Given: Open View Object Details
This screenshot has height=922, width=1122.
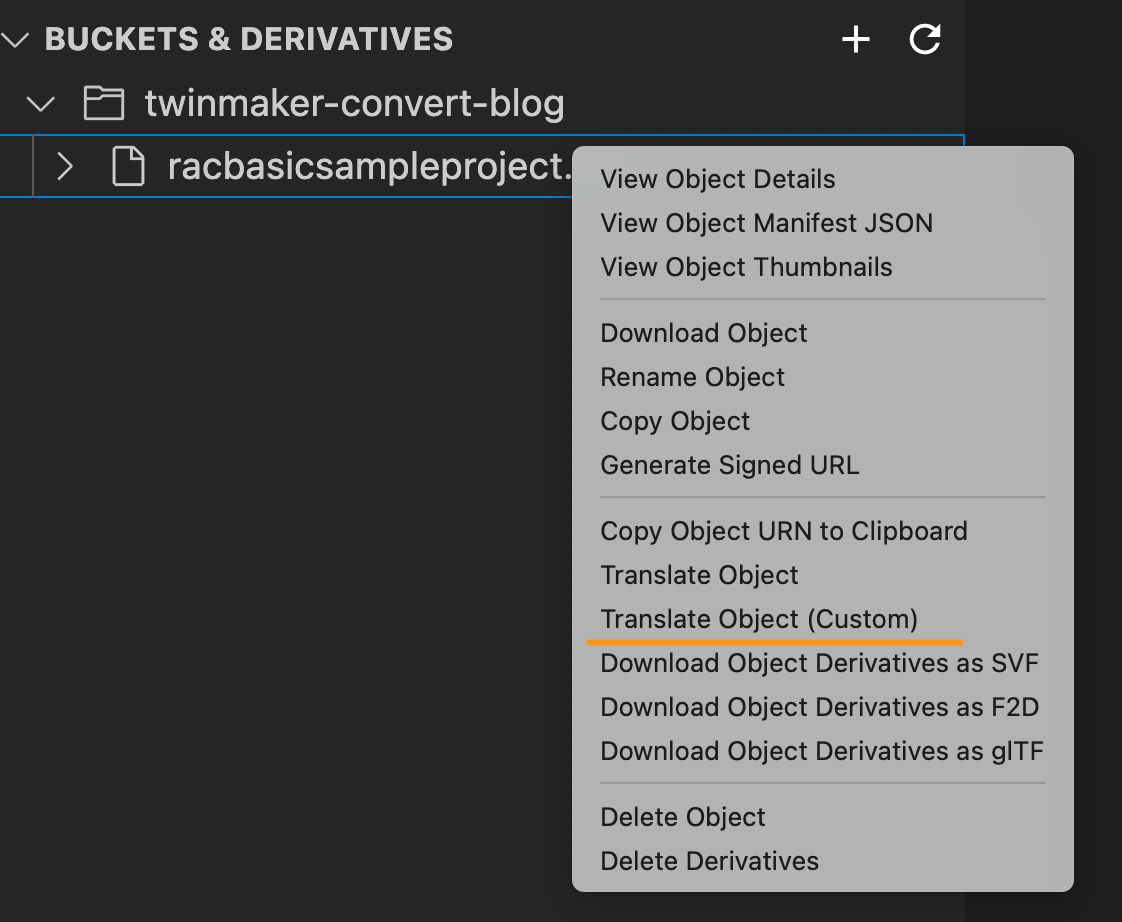Looking at the screenshot, I should tap(717, 179).
